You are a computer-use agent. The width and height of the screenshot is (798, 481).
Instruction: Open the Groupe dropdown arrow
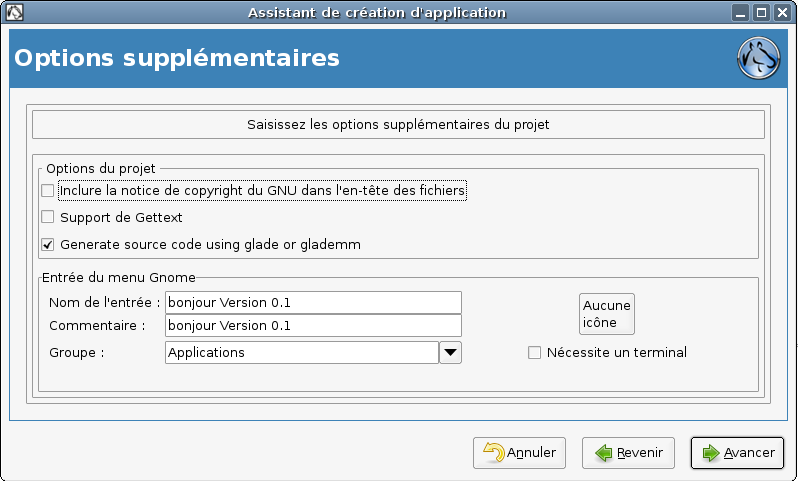click(450, 352)
